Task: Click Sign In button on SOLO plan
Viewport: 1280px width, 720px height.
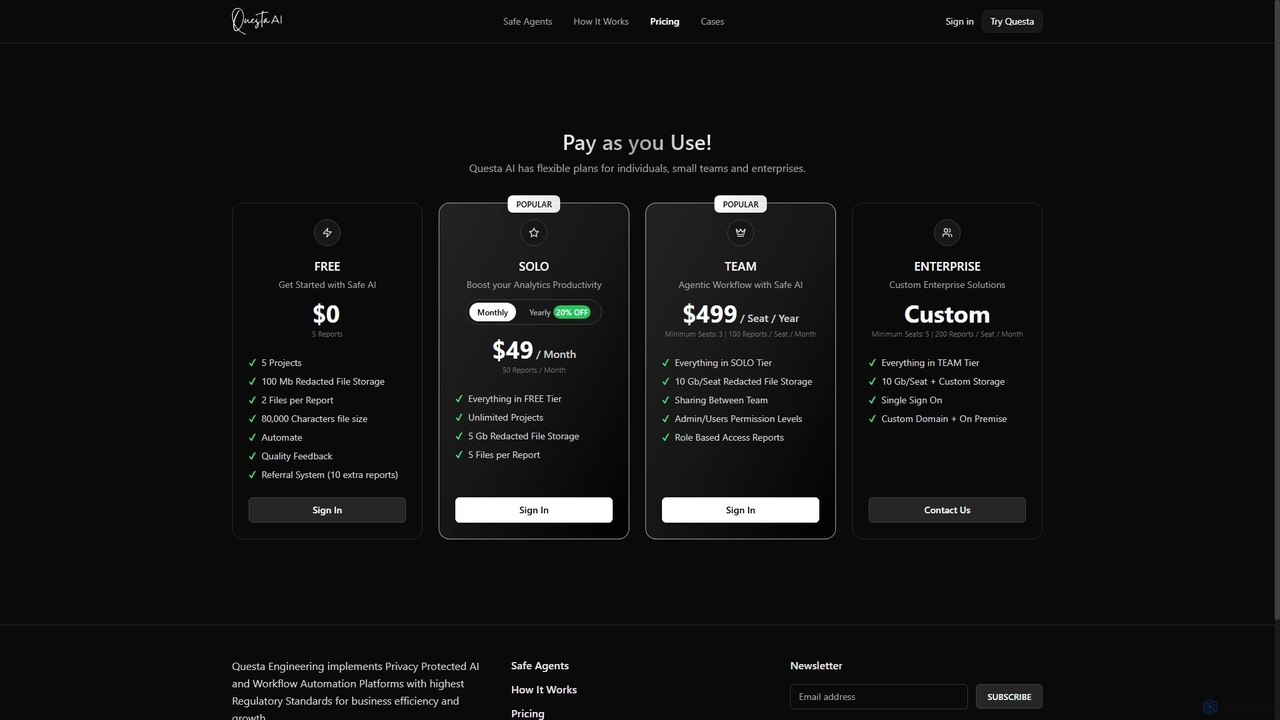Action: pyautogui.click(x=534, y=510)
